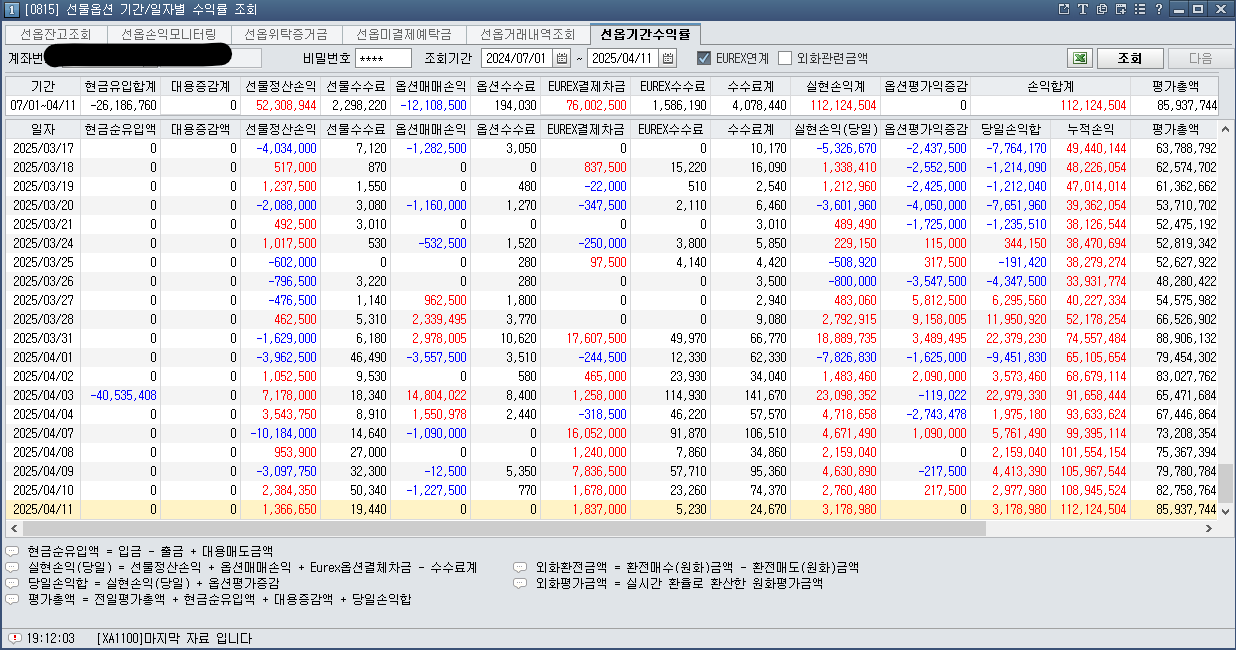Viewport: 1236px width, 650px height.
Task: Click the 23,098,352 realized profit cell
Action: pos(835,395)
